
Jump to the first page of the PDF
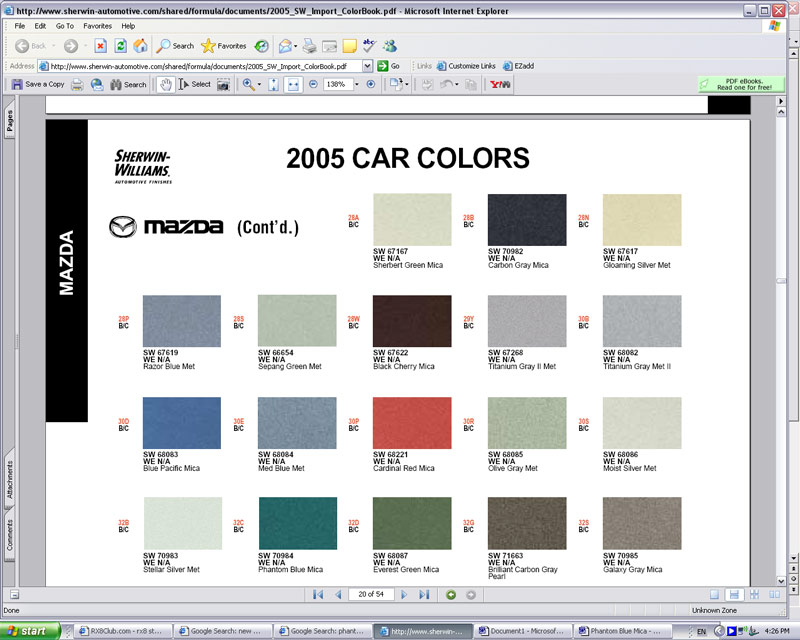click(x=318, y=595)
